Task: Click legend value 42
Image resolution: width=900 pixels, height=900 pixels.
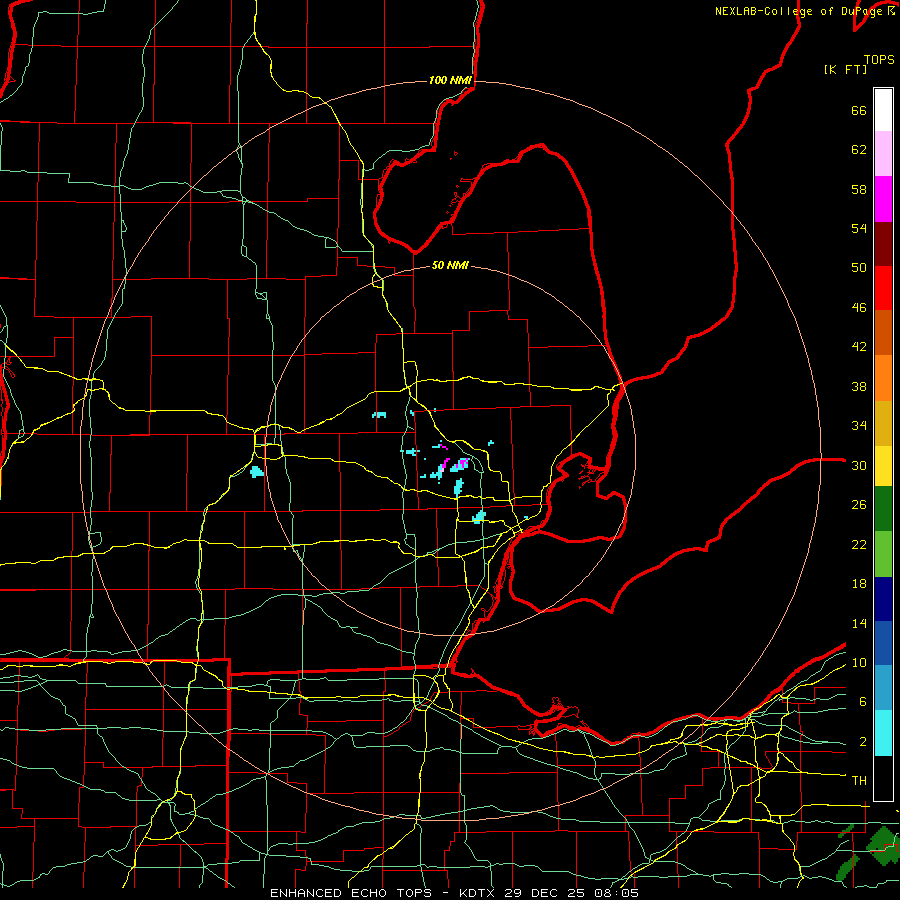Action: pos(859,347)
